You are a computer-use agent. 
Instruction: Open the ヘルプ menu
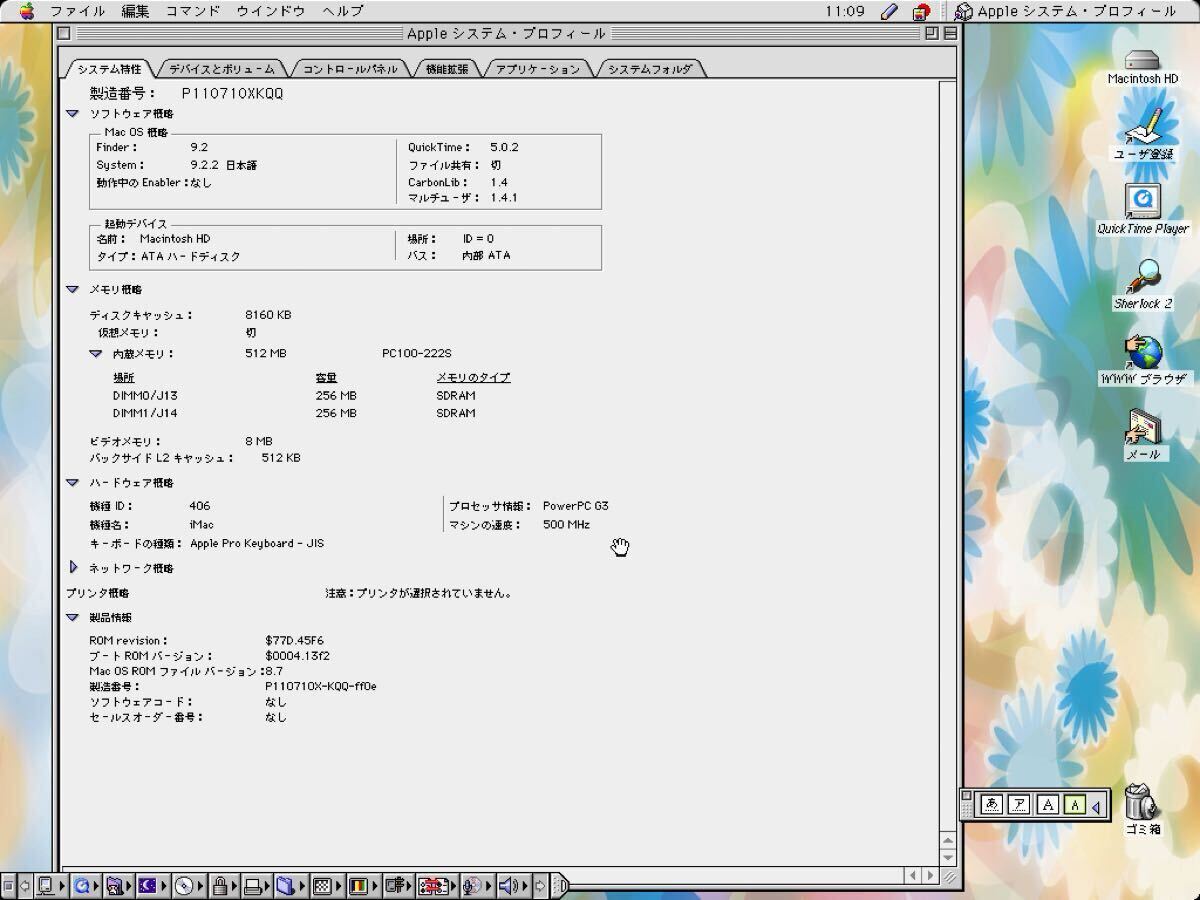tap(343, 11)
